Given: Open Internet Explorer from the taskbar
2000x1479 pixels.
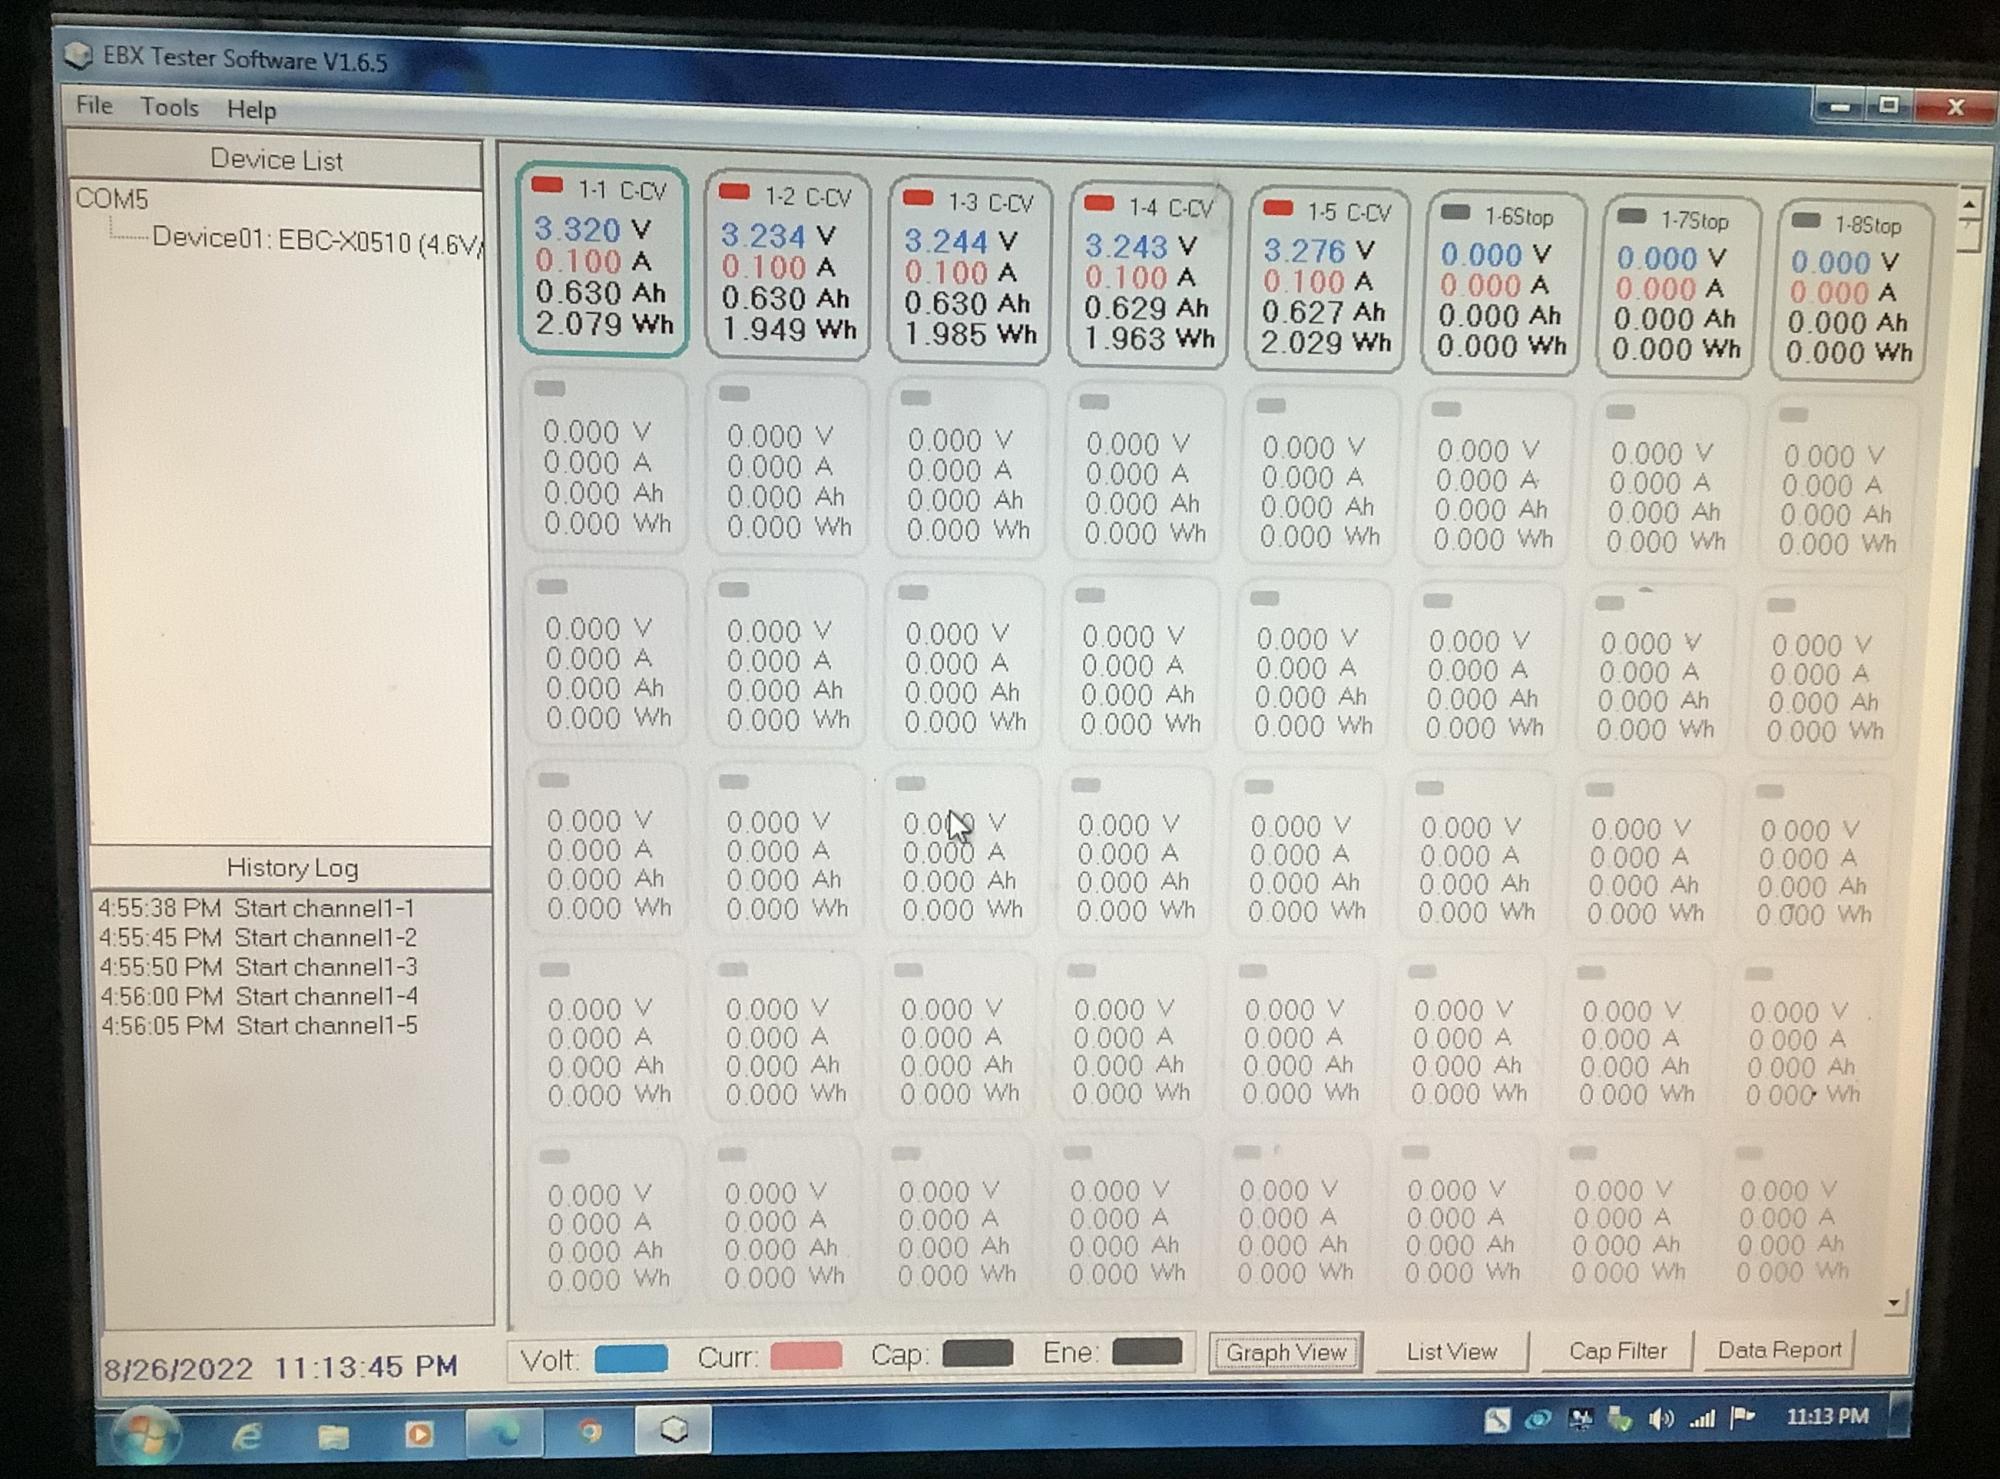Looking at the screenshot, I should tap(247, 1436).
